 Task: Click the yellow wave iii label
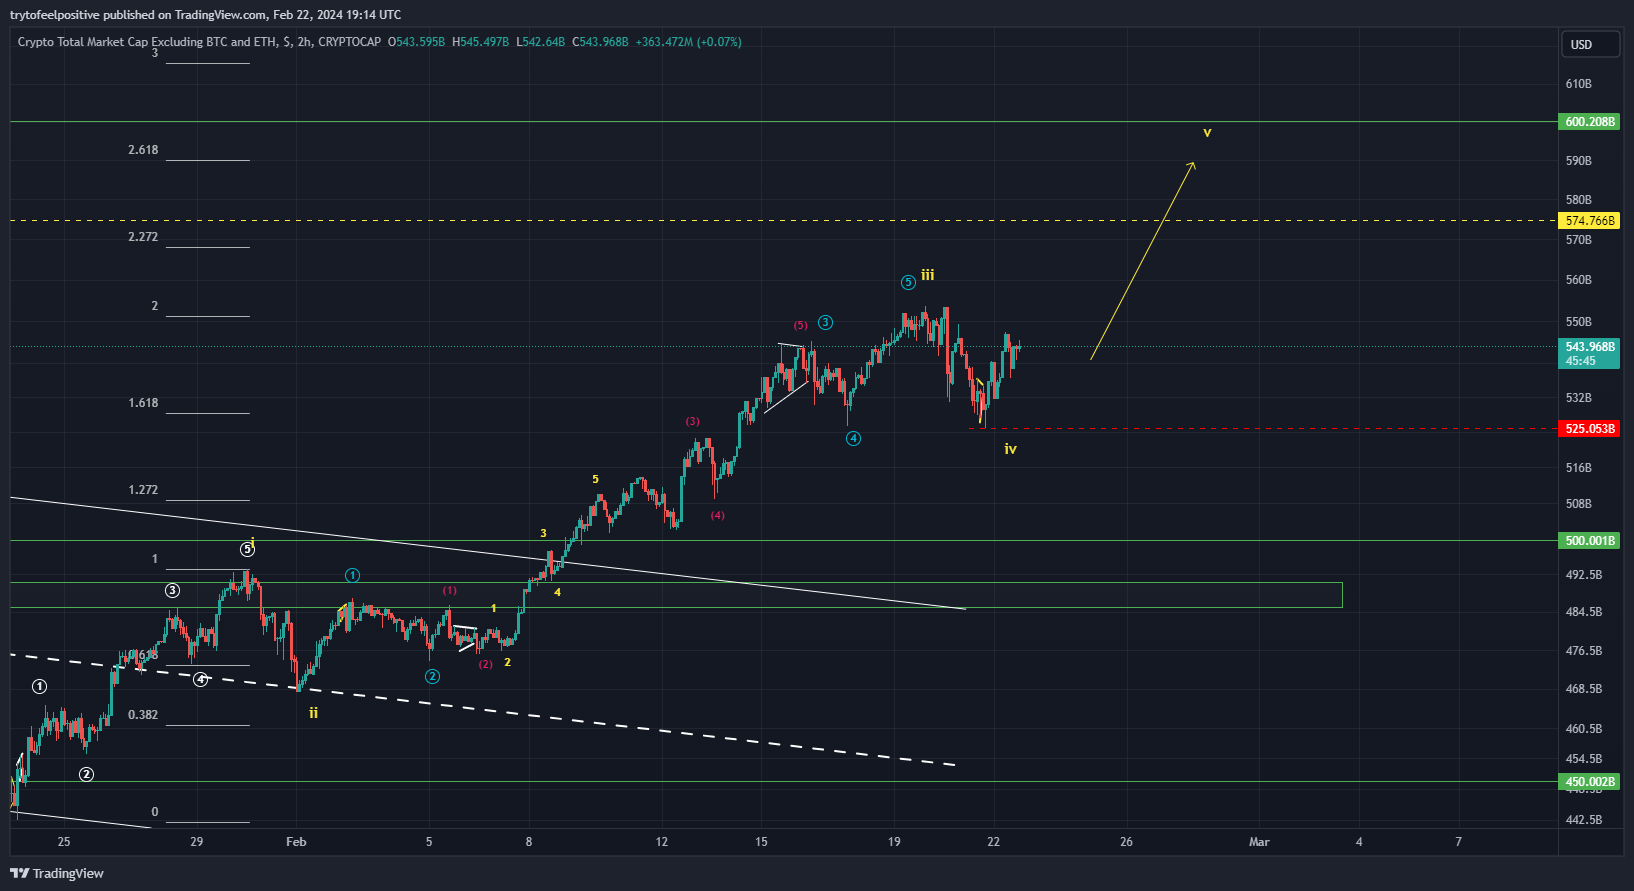[x=928, y=275]
